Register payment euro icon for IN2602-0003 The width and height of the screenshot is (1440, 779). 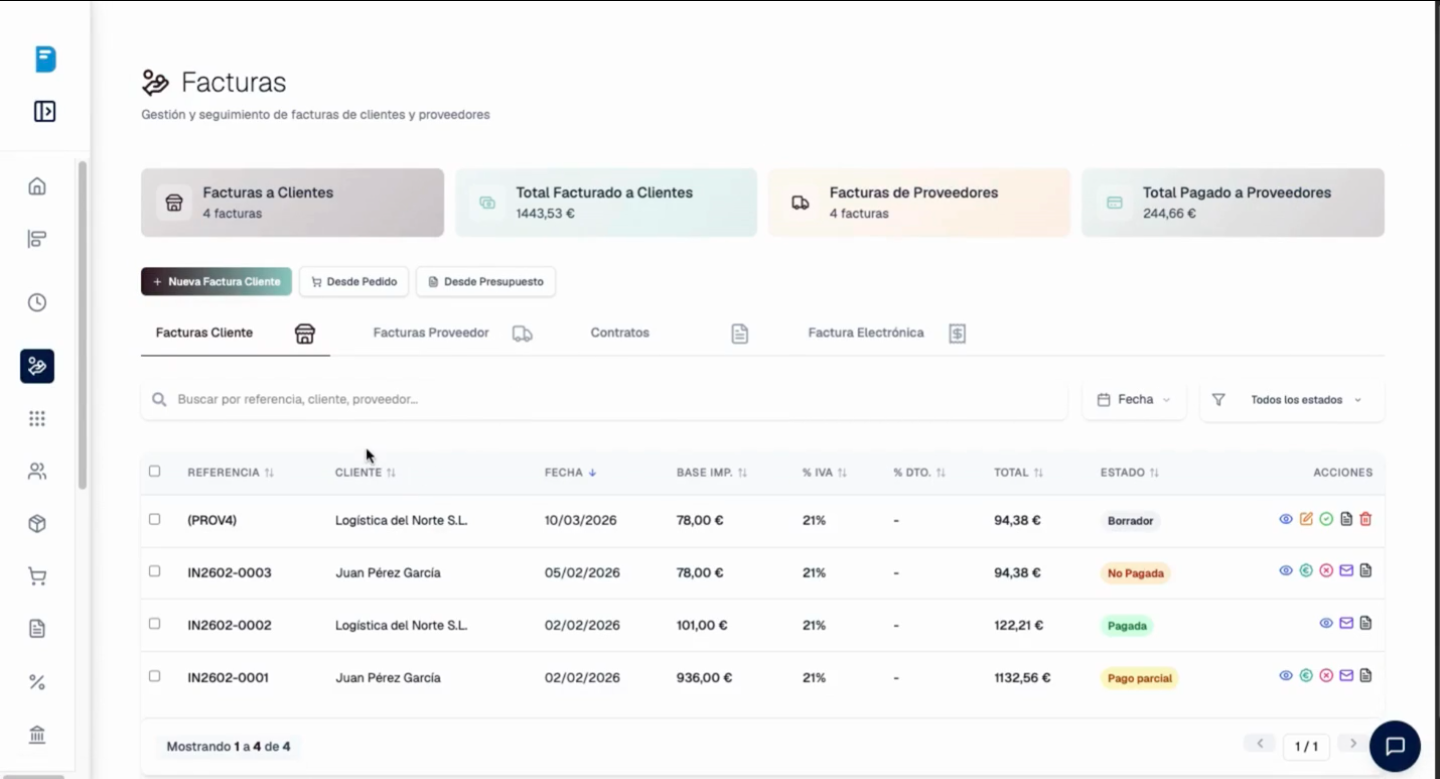pyautogui.click(x=1306, y=571)
